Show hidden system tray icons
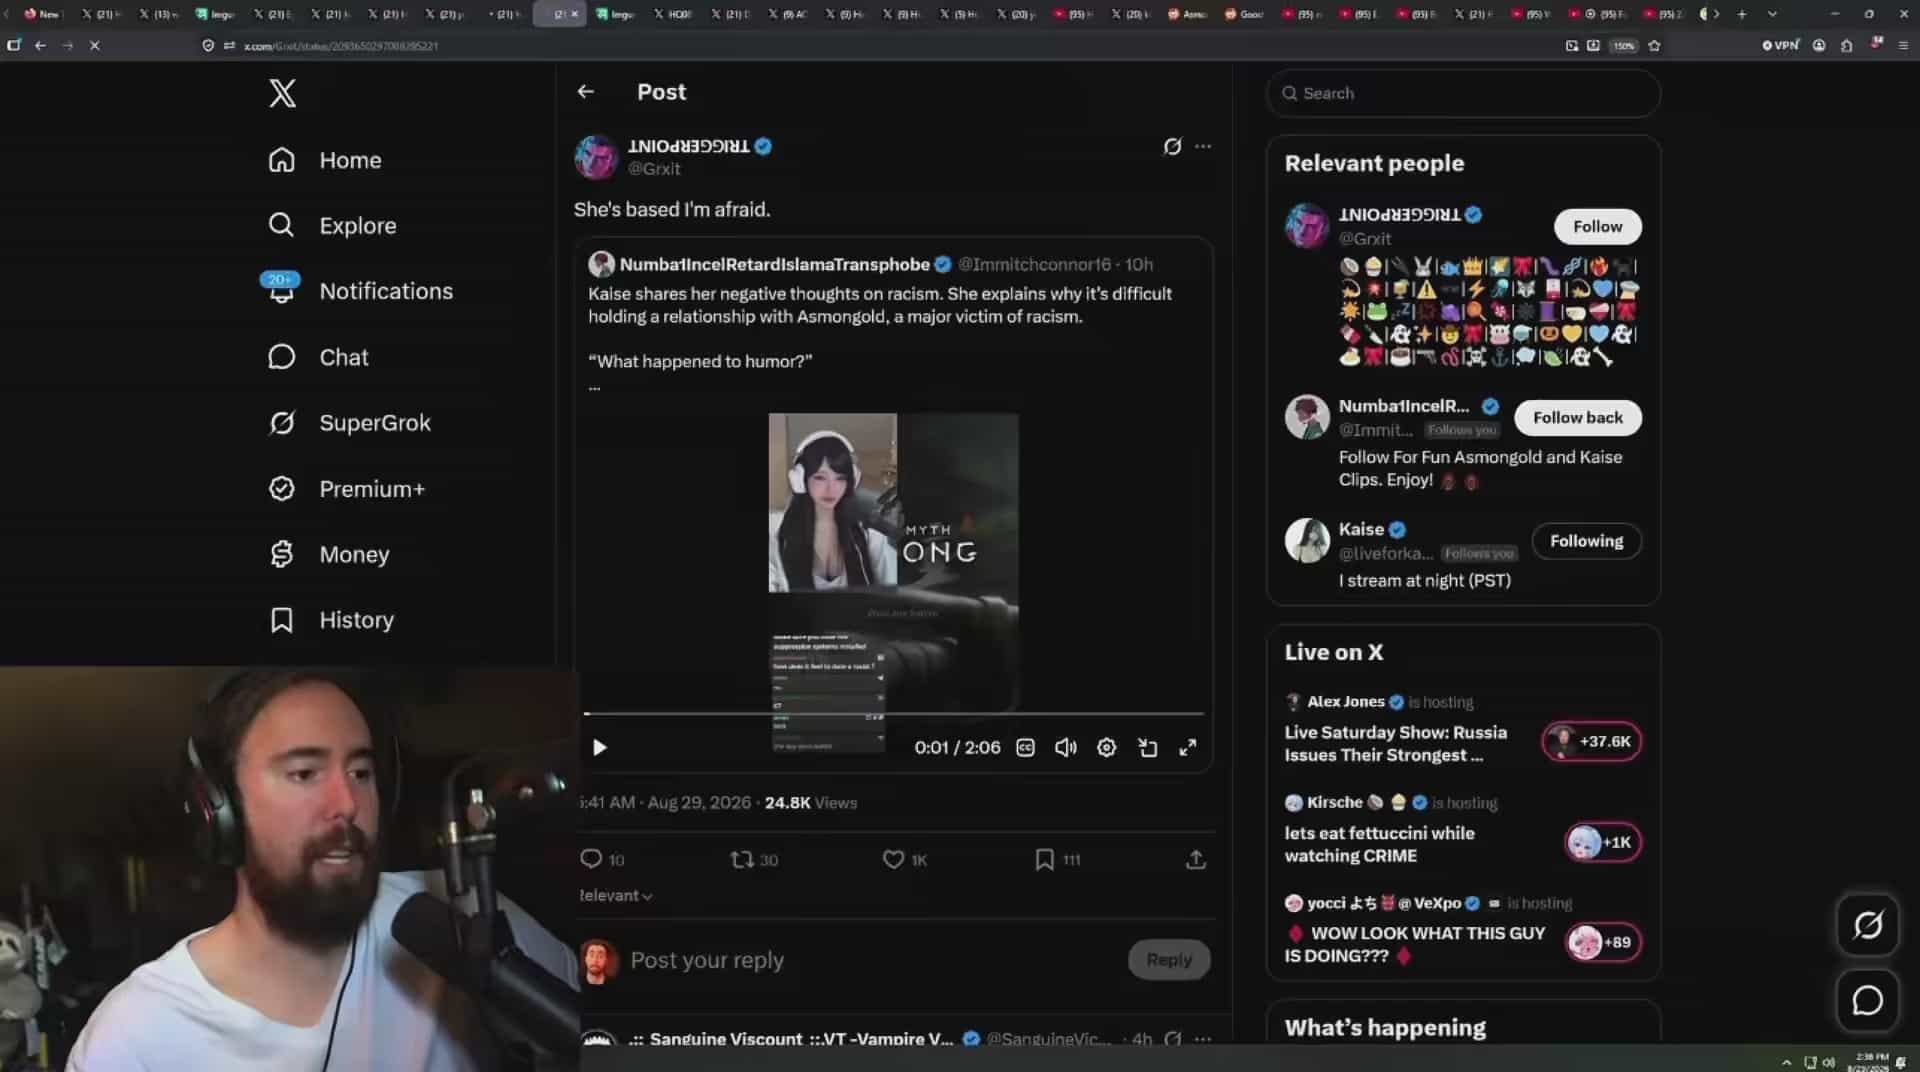Viewport: 1920px width, 1072px height. [1786, 1062]
